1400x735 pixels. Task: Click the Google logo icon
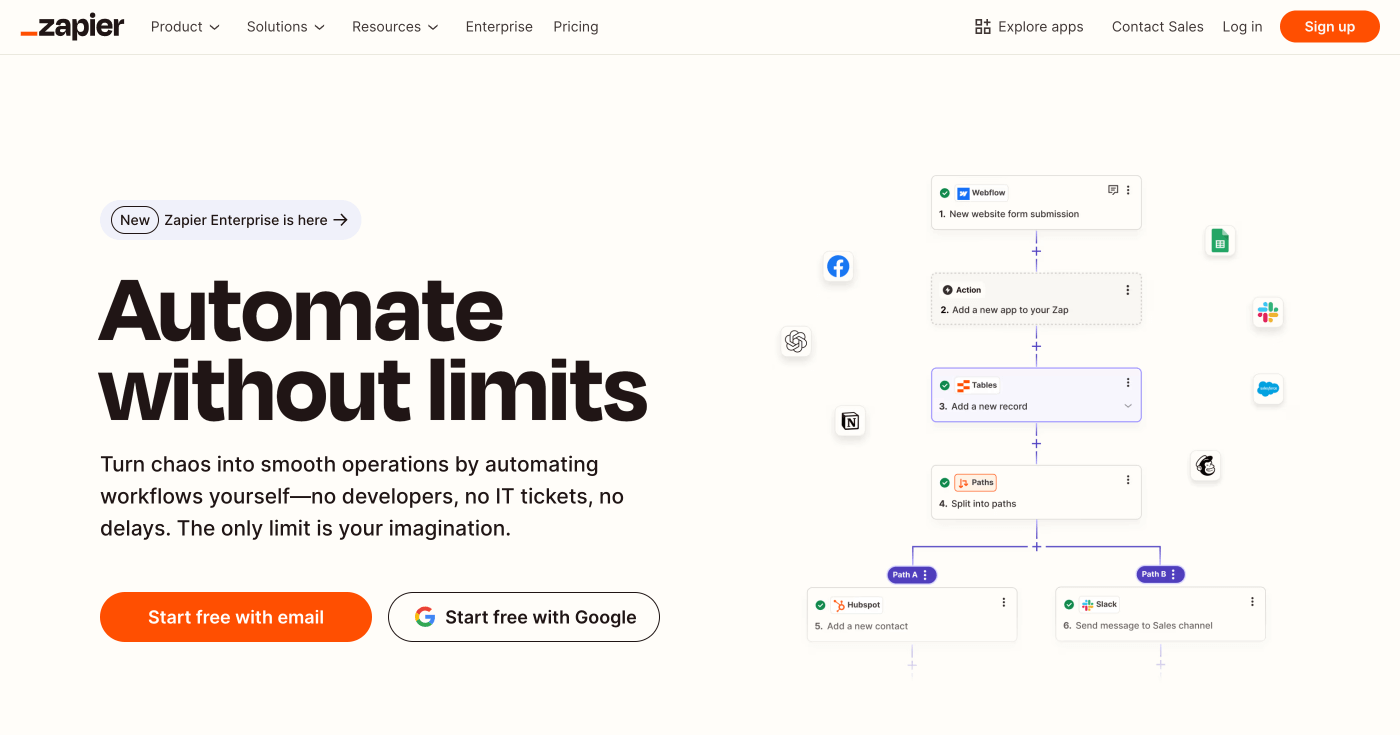[x=425, y=617]
